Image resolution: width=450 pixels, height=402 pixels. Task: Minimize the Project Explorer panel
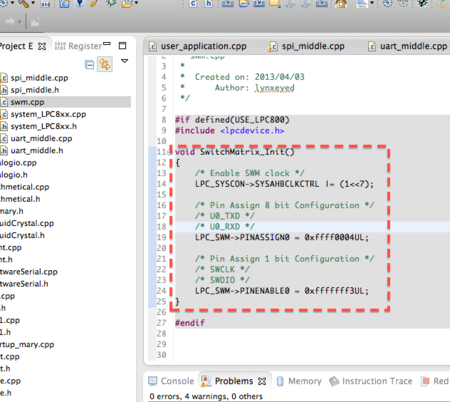tap(107, 44)
